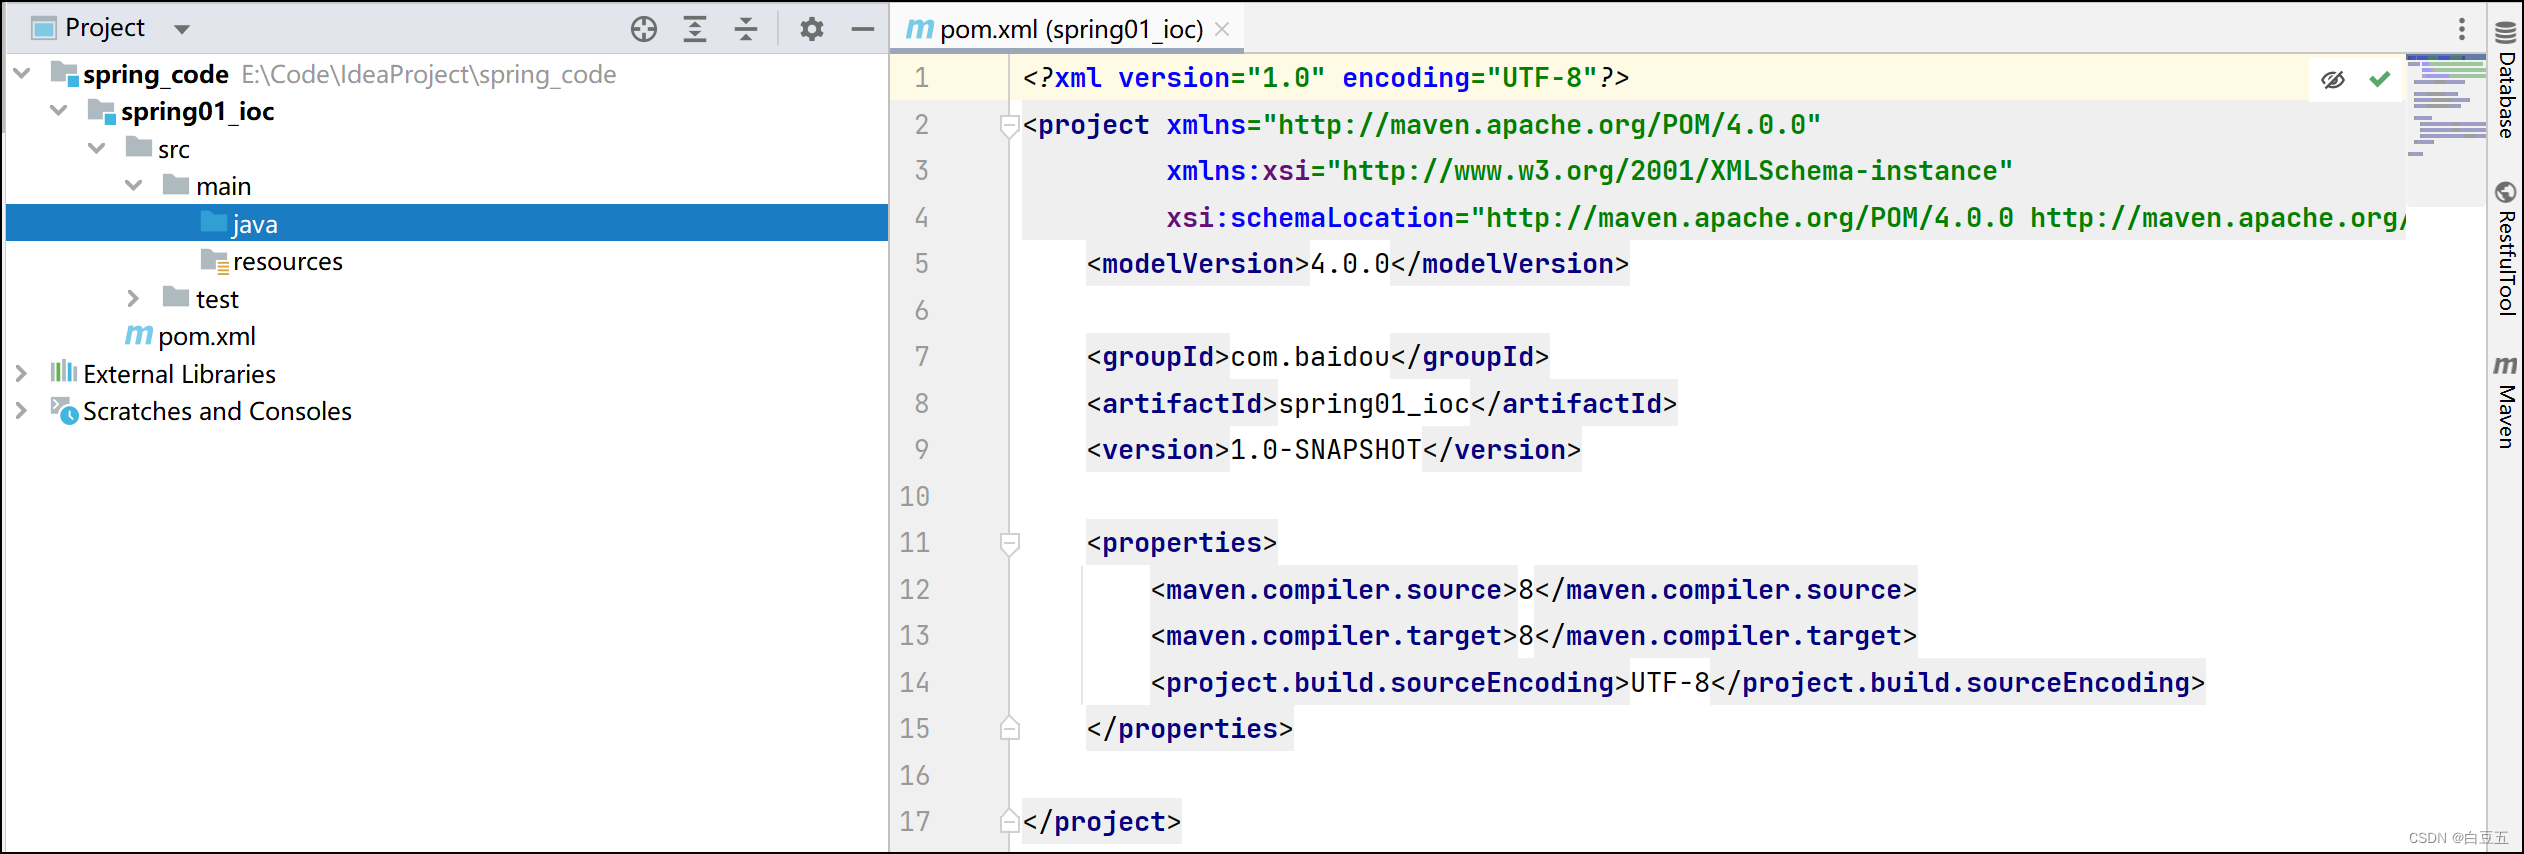Click the Maven icon beside pom.xml in tree
This screenshot has height=854, width=2524.
tap(139, 335)
